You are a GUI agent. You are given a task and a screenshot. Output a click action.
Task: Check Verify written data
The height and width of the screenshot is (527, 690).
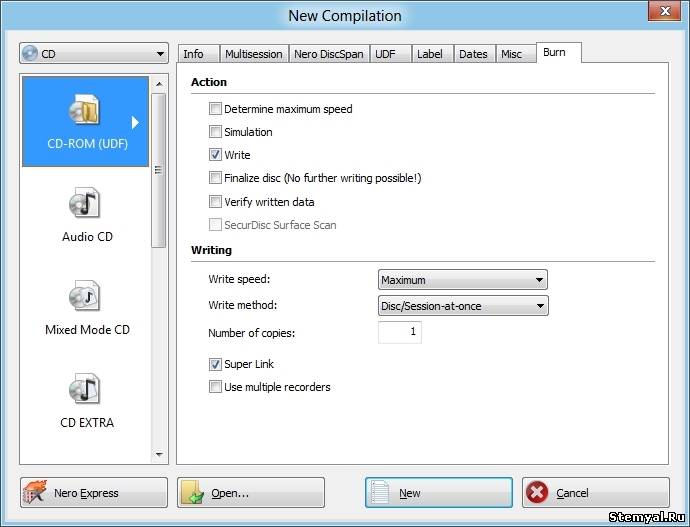tap(215, 201)
